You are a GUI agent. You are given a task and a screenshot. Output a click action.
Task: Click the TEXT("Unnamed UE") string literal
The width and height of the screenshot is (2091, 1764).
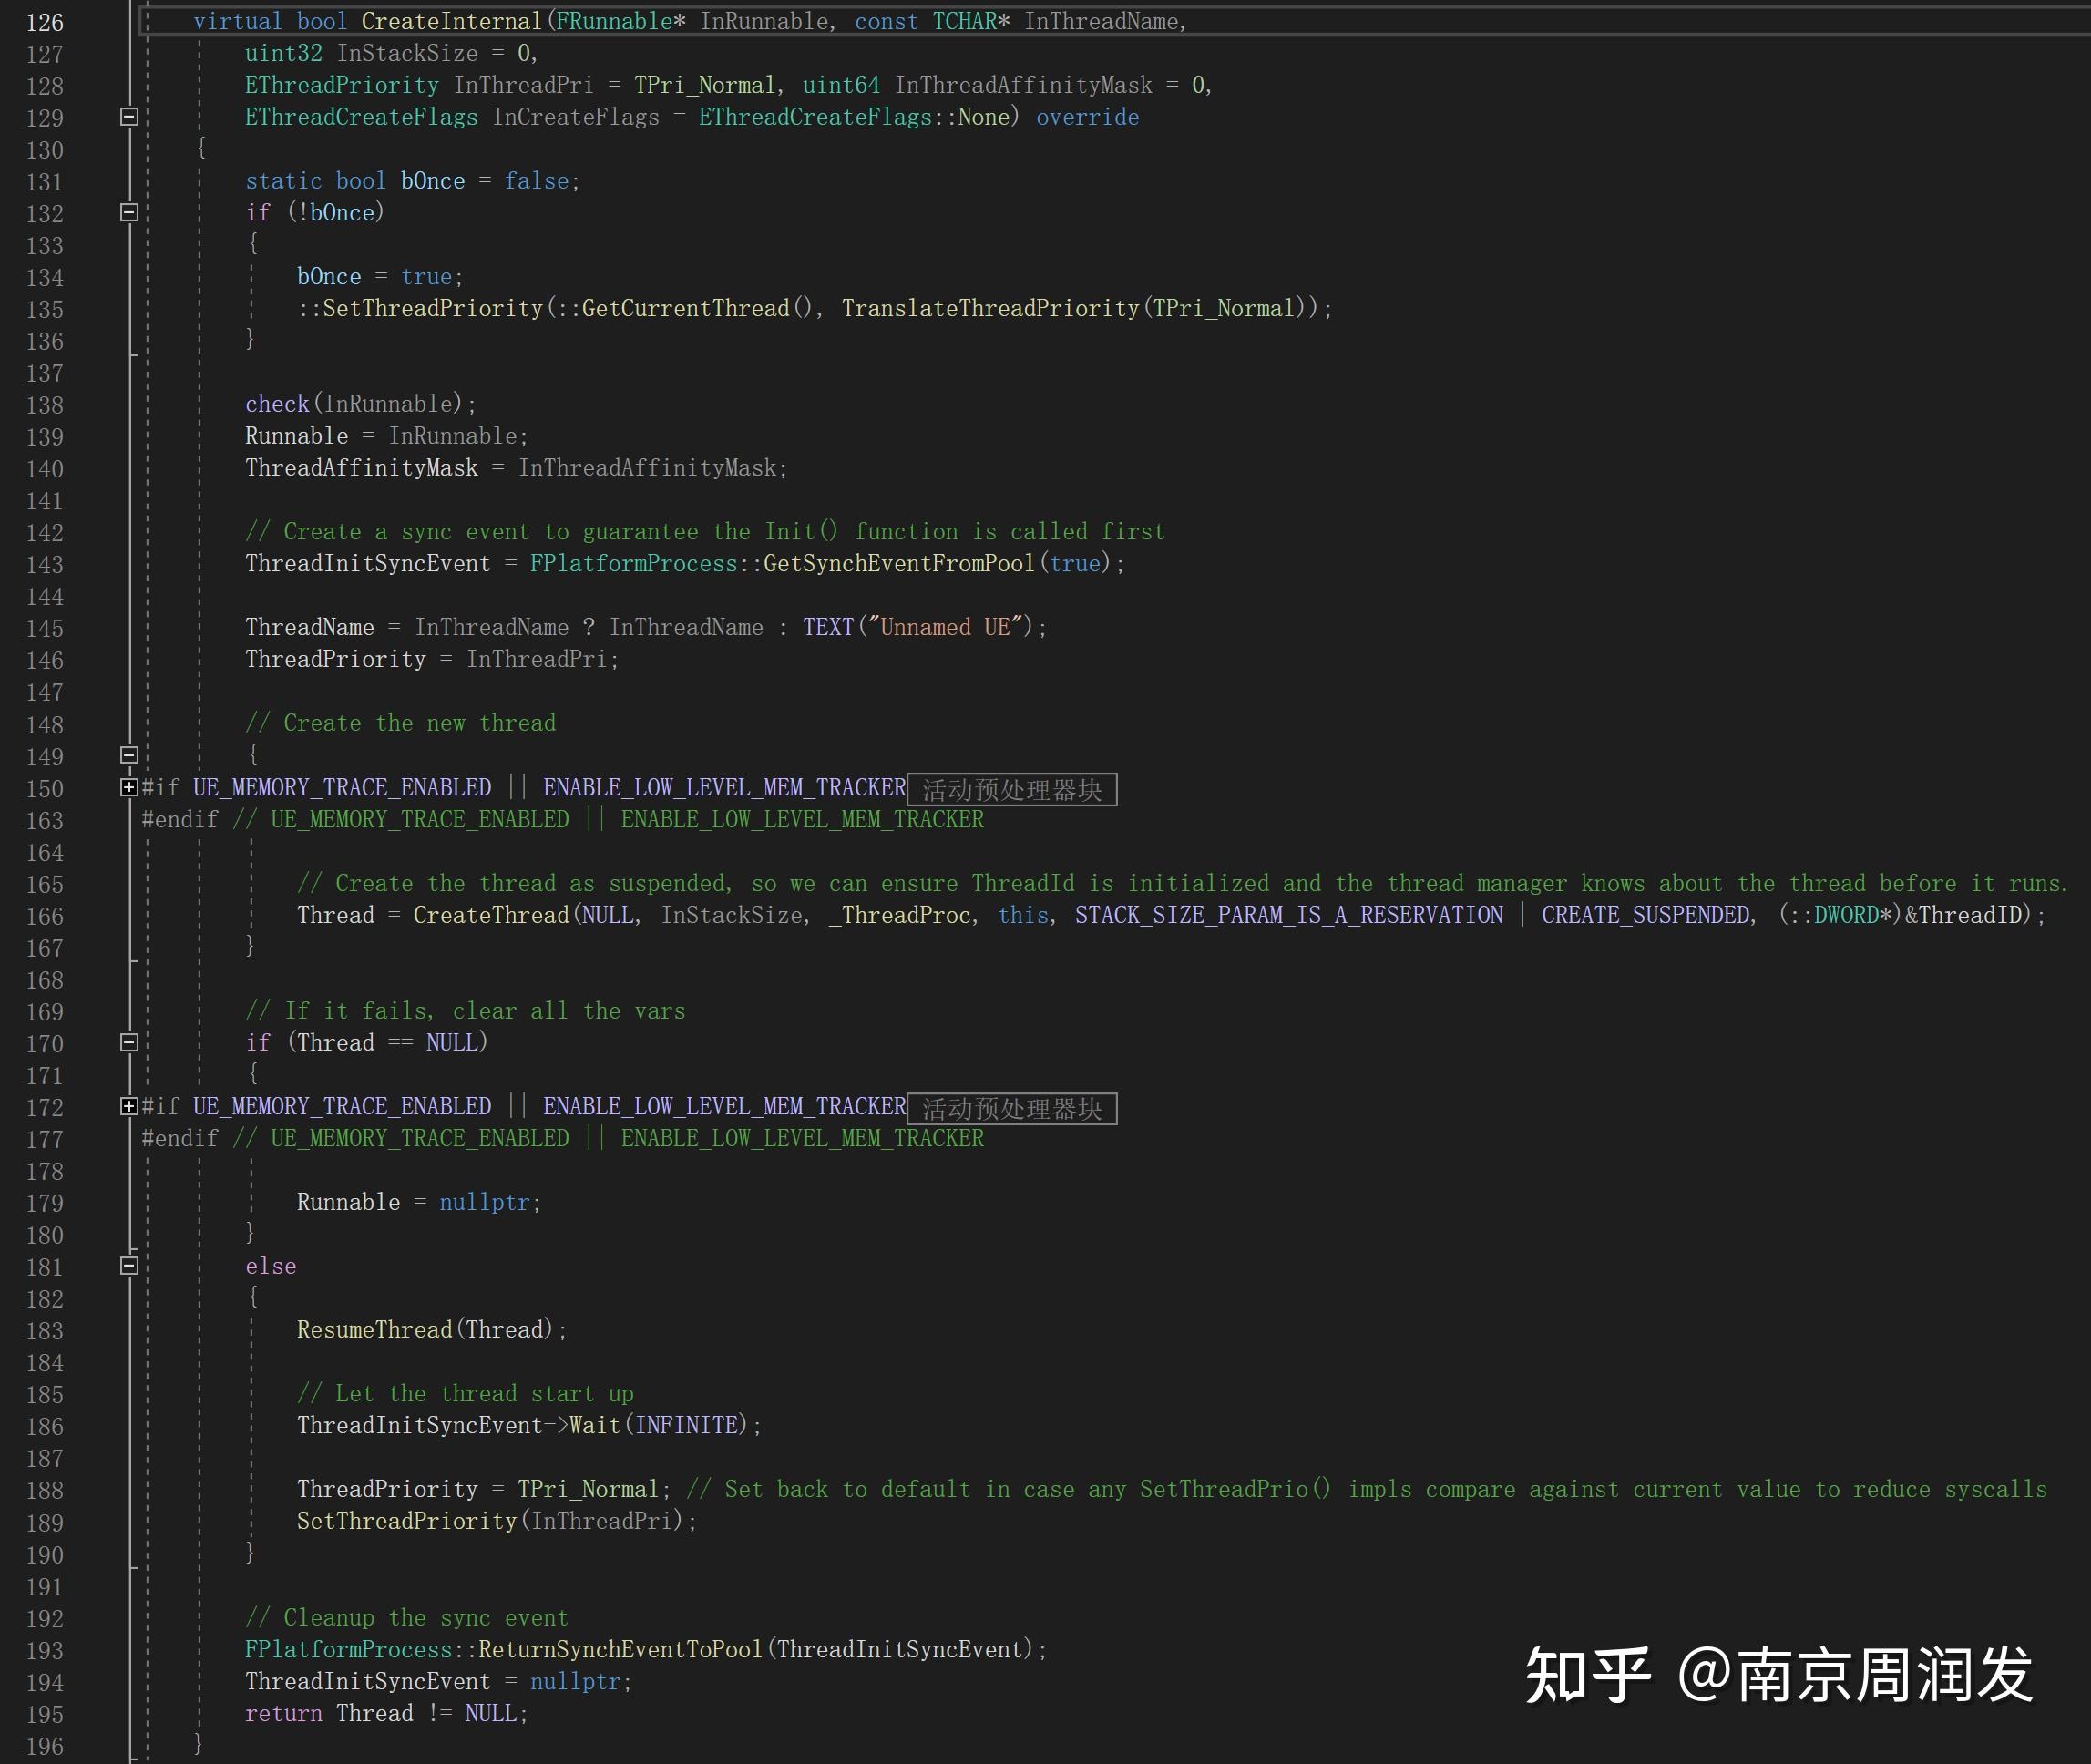pyautogui.click(x=920, y=627)
